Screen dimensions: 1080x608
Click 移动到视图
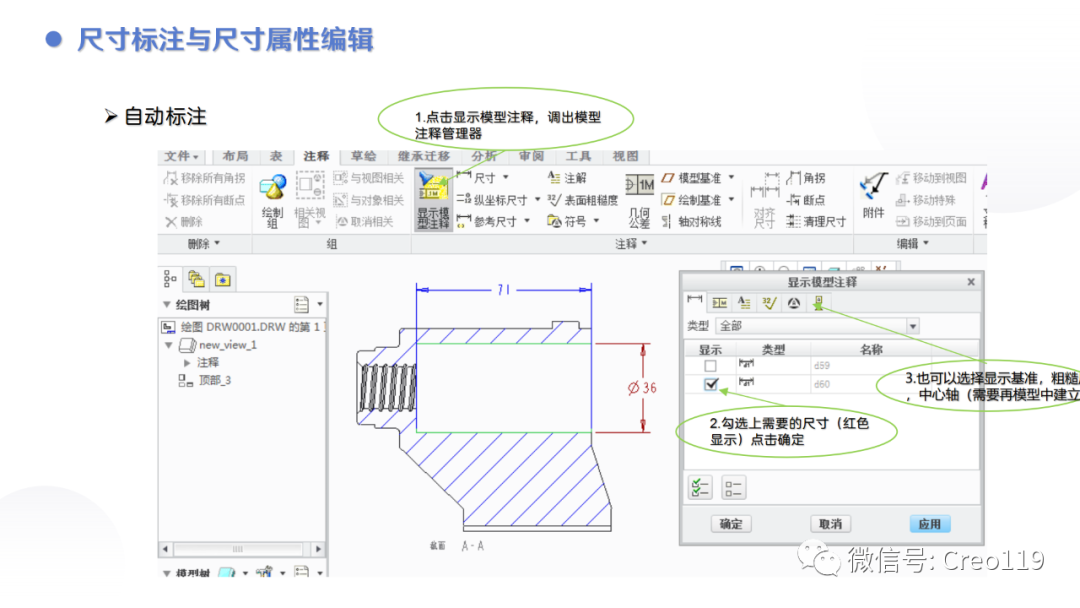[931, 178]
